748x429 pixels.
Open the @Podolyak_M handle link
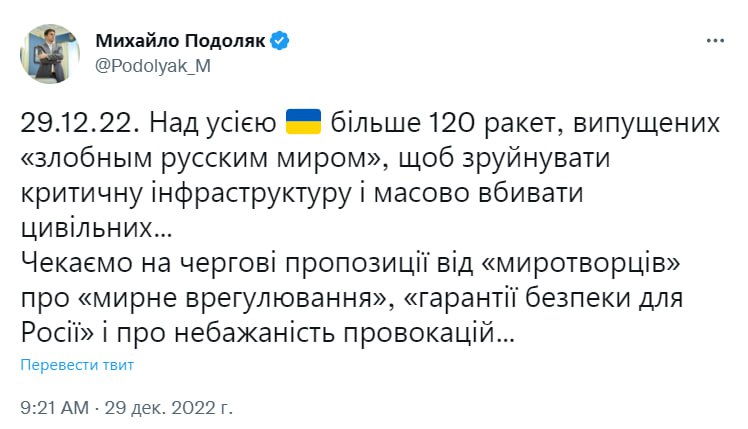pos(153,65)
